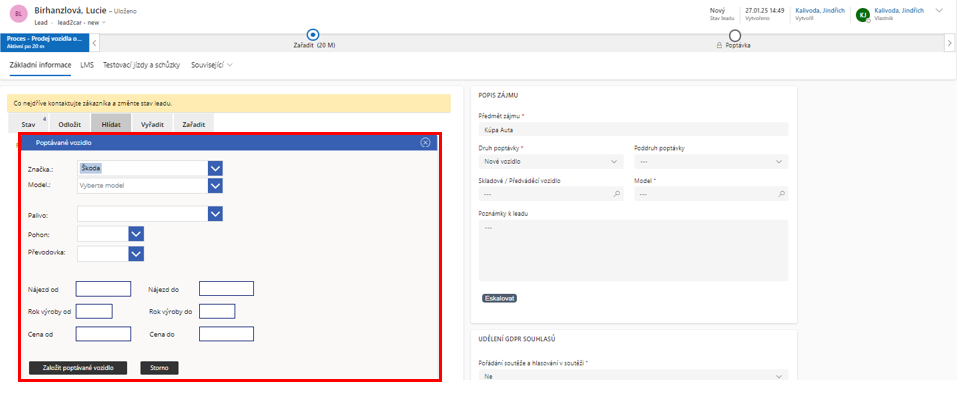Open the LMS tab
The image size is (957, 400).
(x=87, y=65)
